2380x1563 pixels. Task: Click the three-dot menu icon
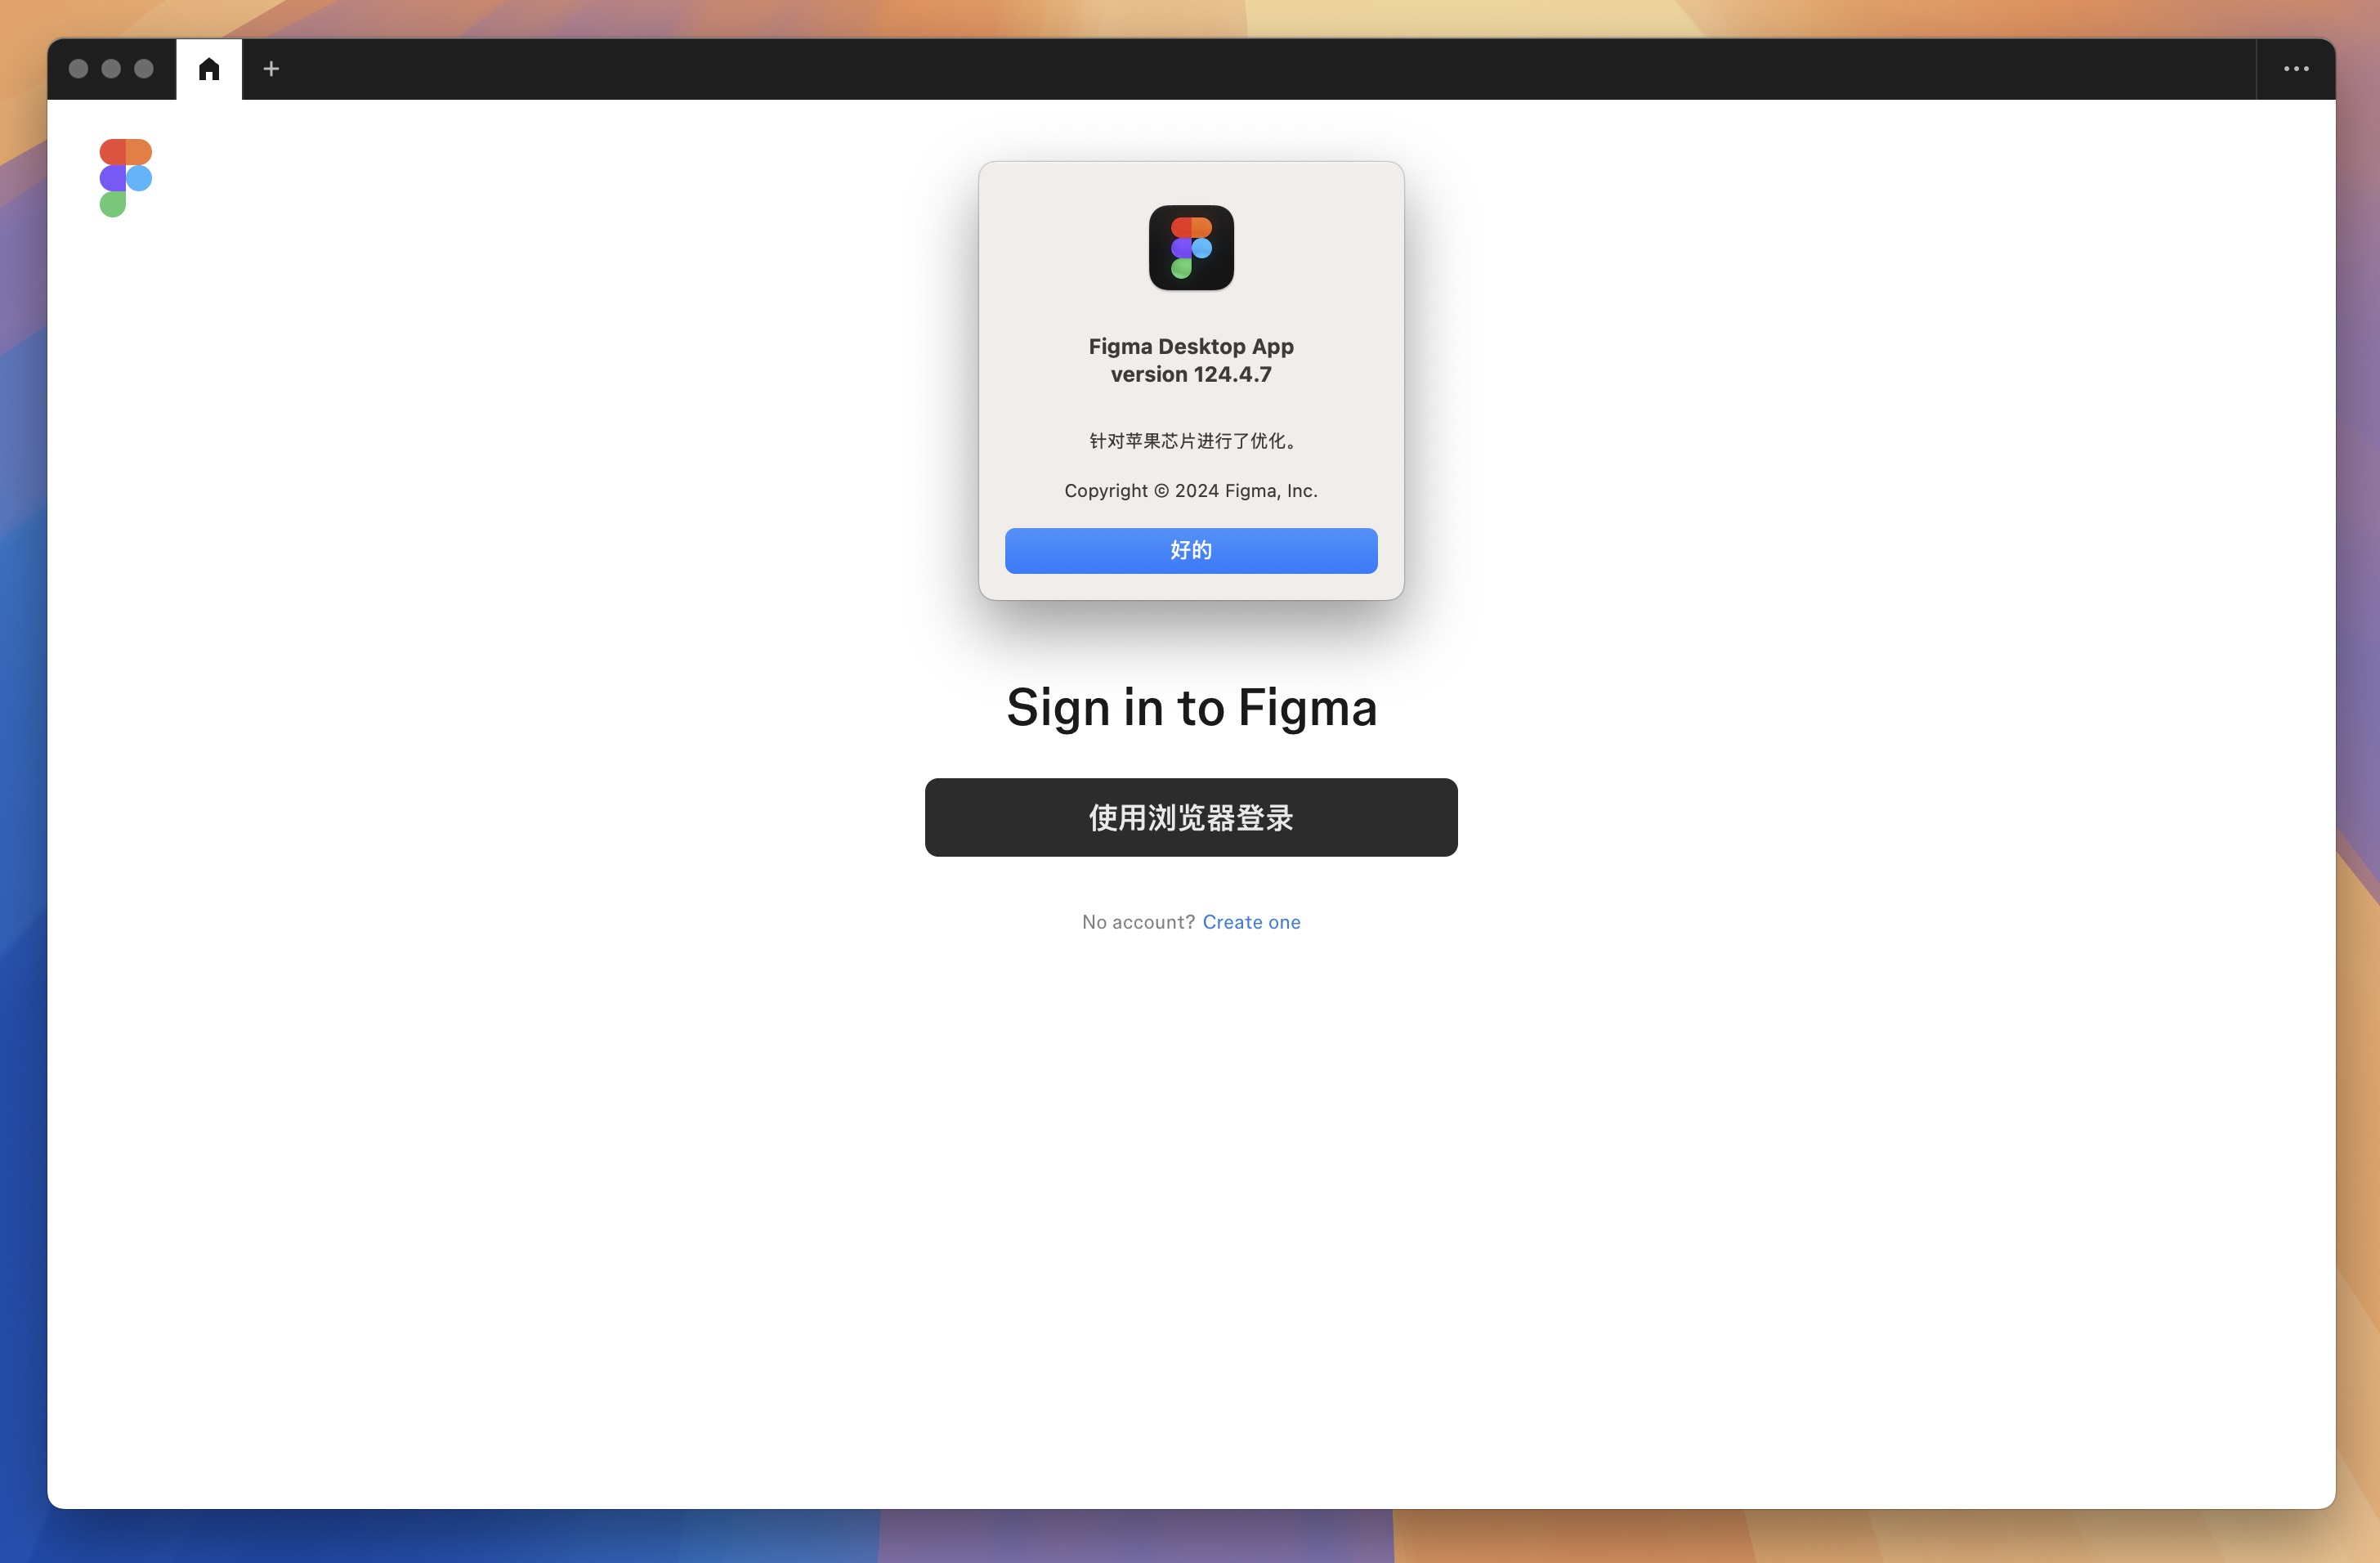click(2297, 68)
